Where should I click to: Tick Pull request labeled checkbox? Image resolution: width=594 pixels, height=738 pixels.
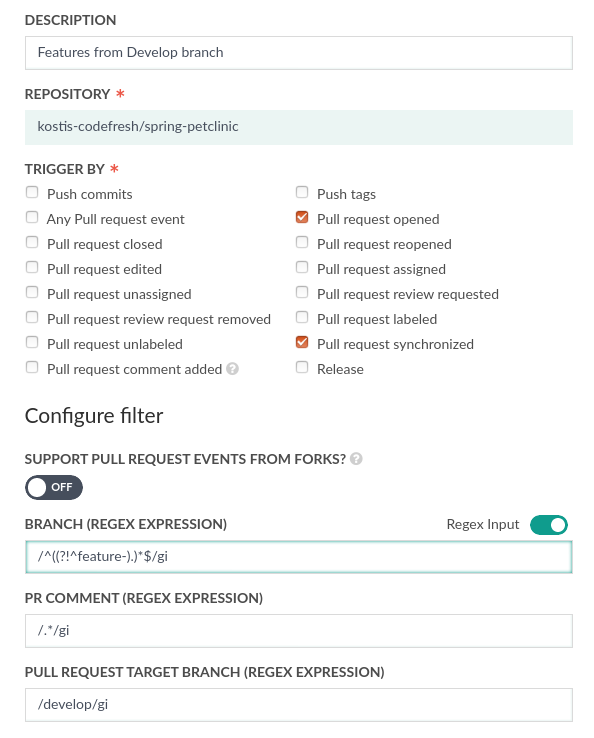click(x=302, y=317)
